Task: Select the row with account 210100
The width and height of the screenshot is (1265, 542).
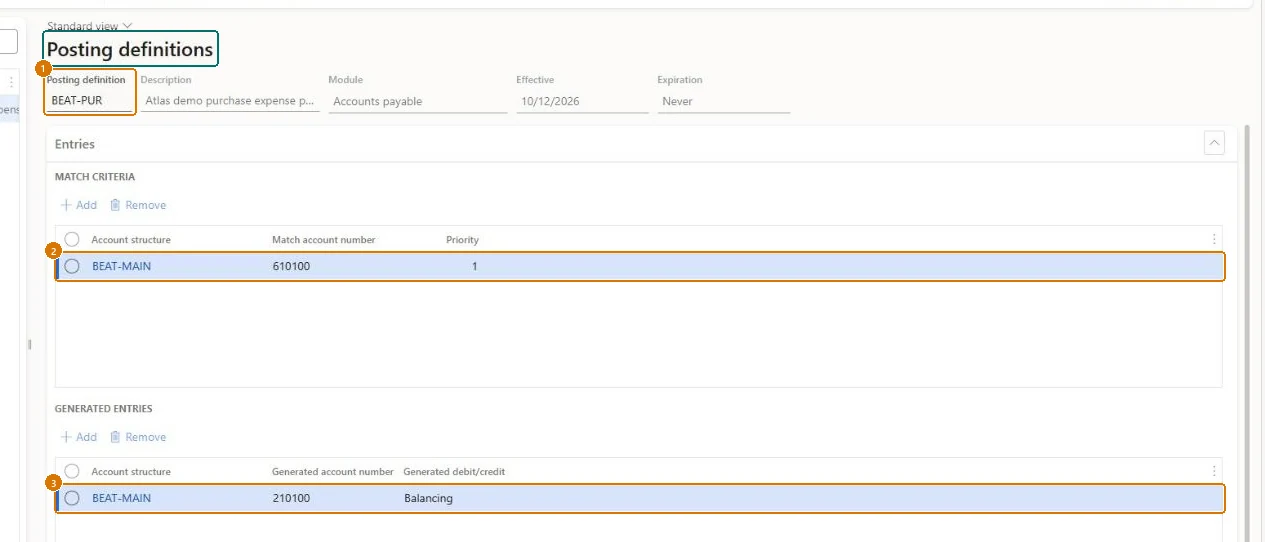Action: point(72,498)
